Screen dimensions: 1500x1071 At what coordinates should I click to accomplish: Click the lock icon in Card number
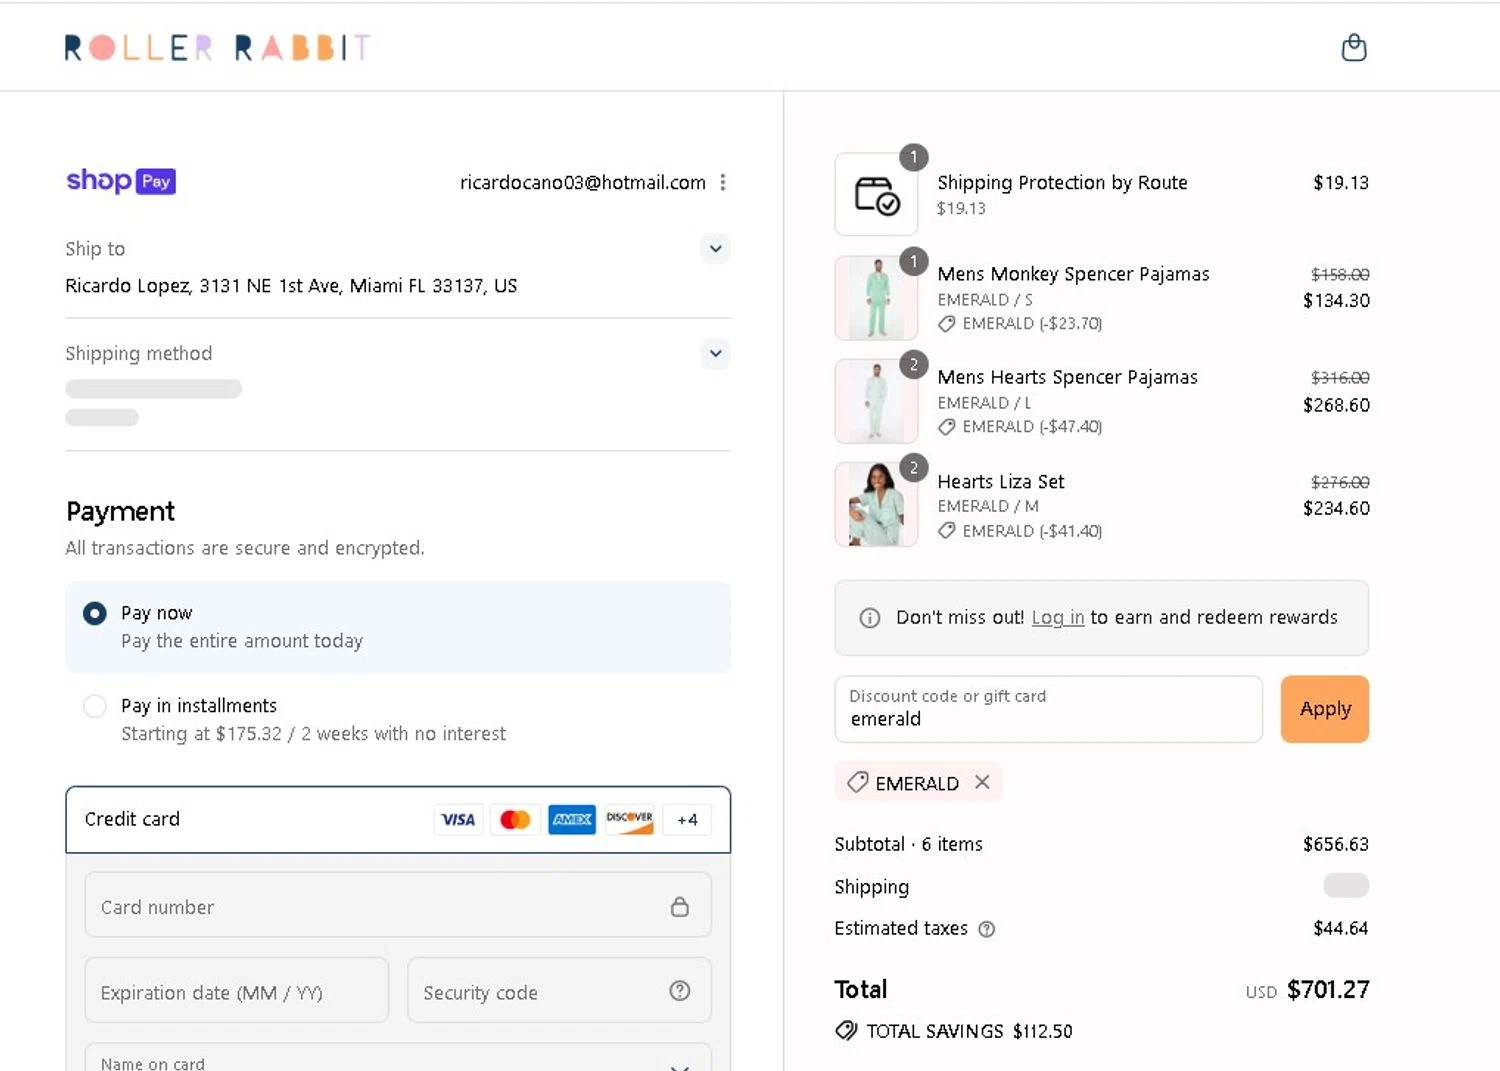click(x=679, y=906)
